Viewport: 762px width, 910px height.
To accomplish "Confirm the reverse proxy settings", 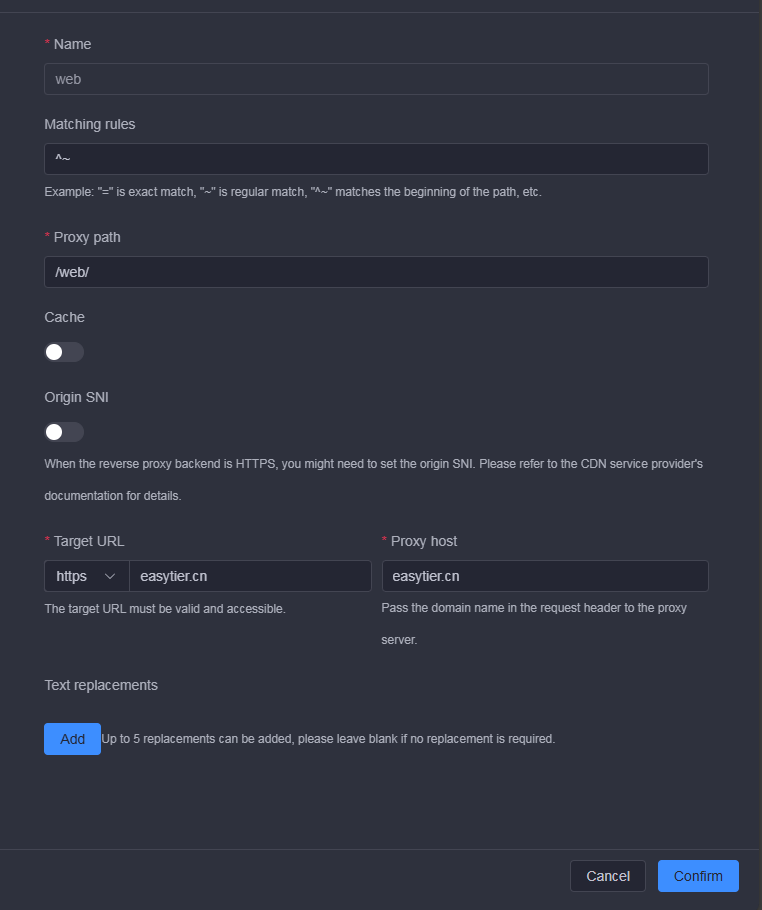I will pos(698,876).
